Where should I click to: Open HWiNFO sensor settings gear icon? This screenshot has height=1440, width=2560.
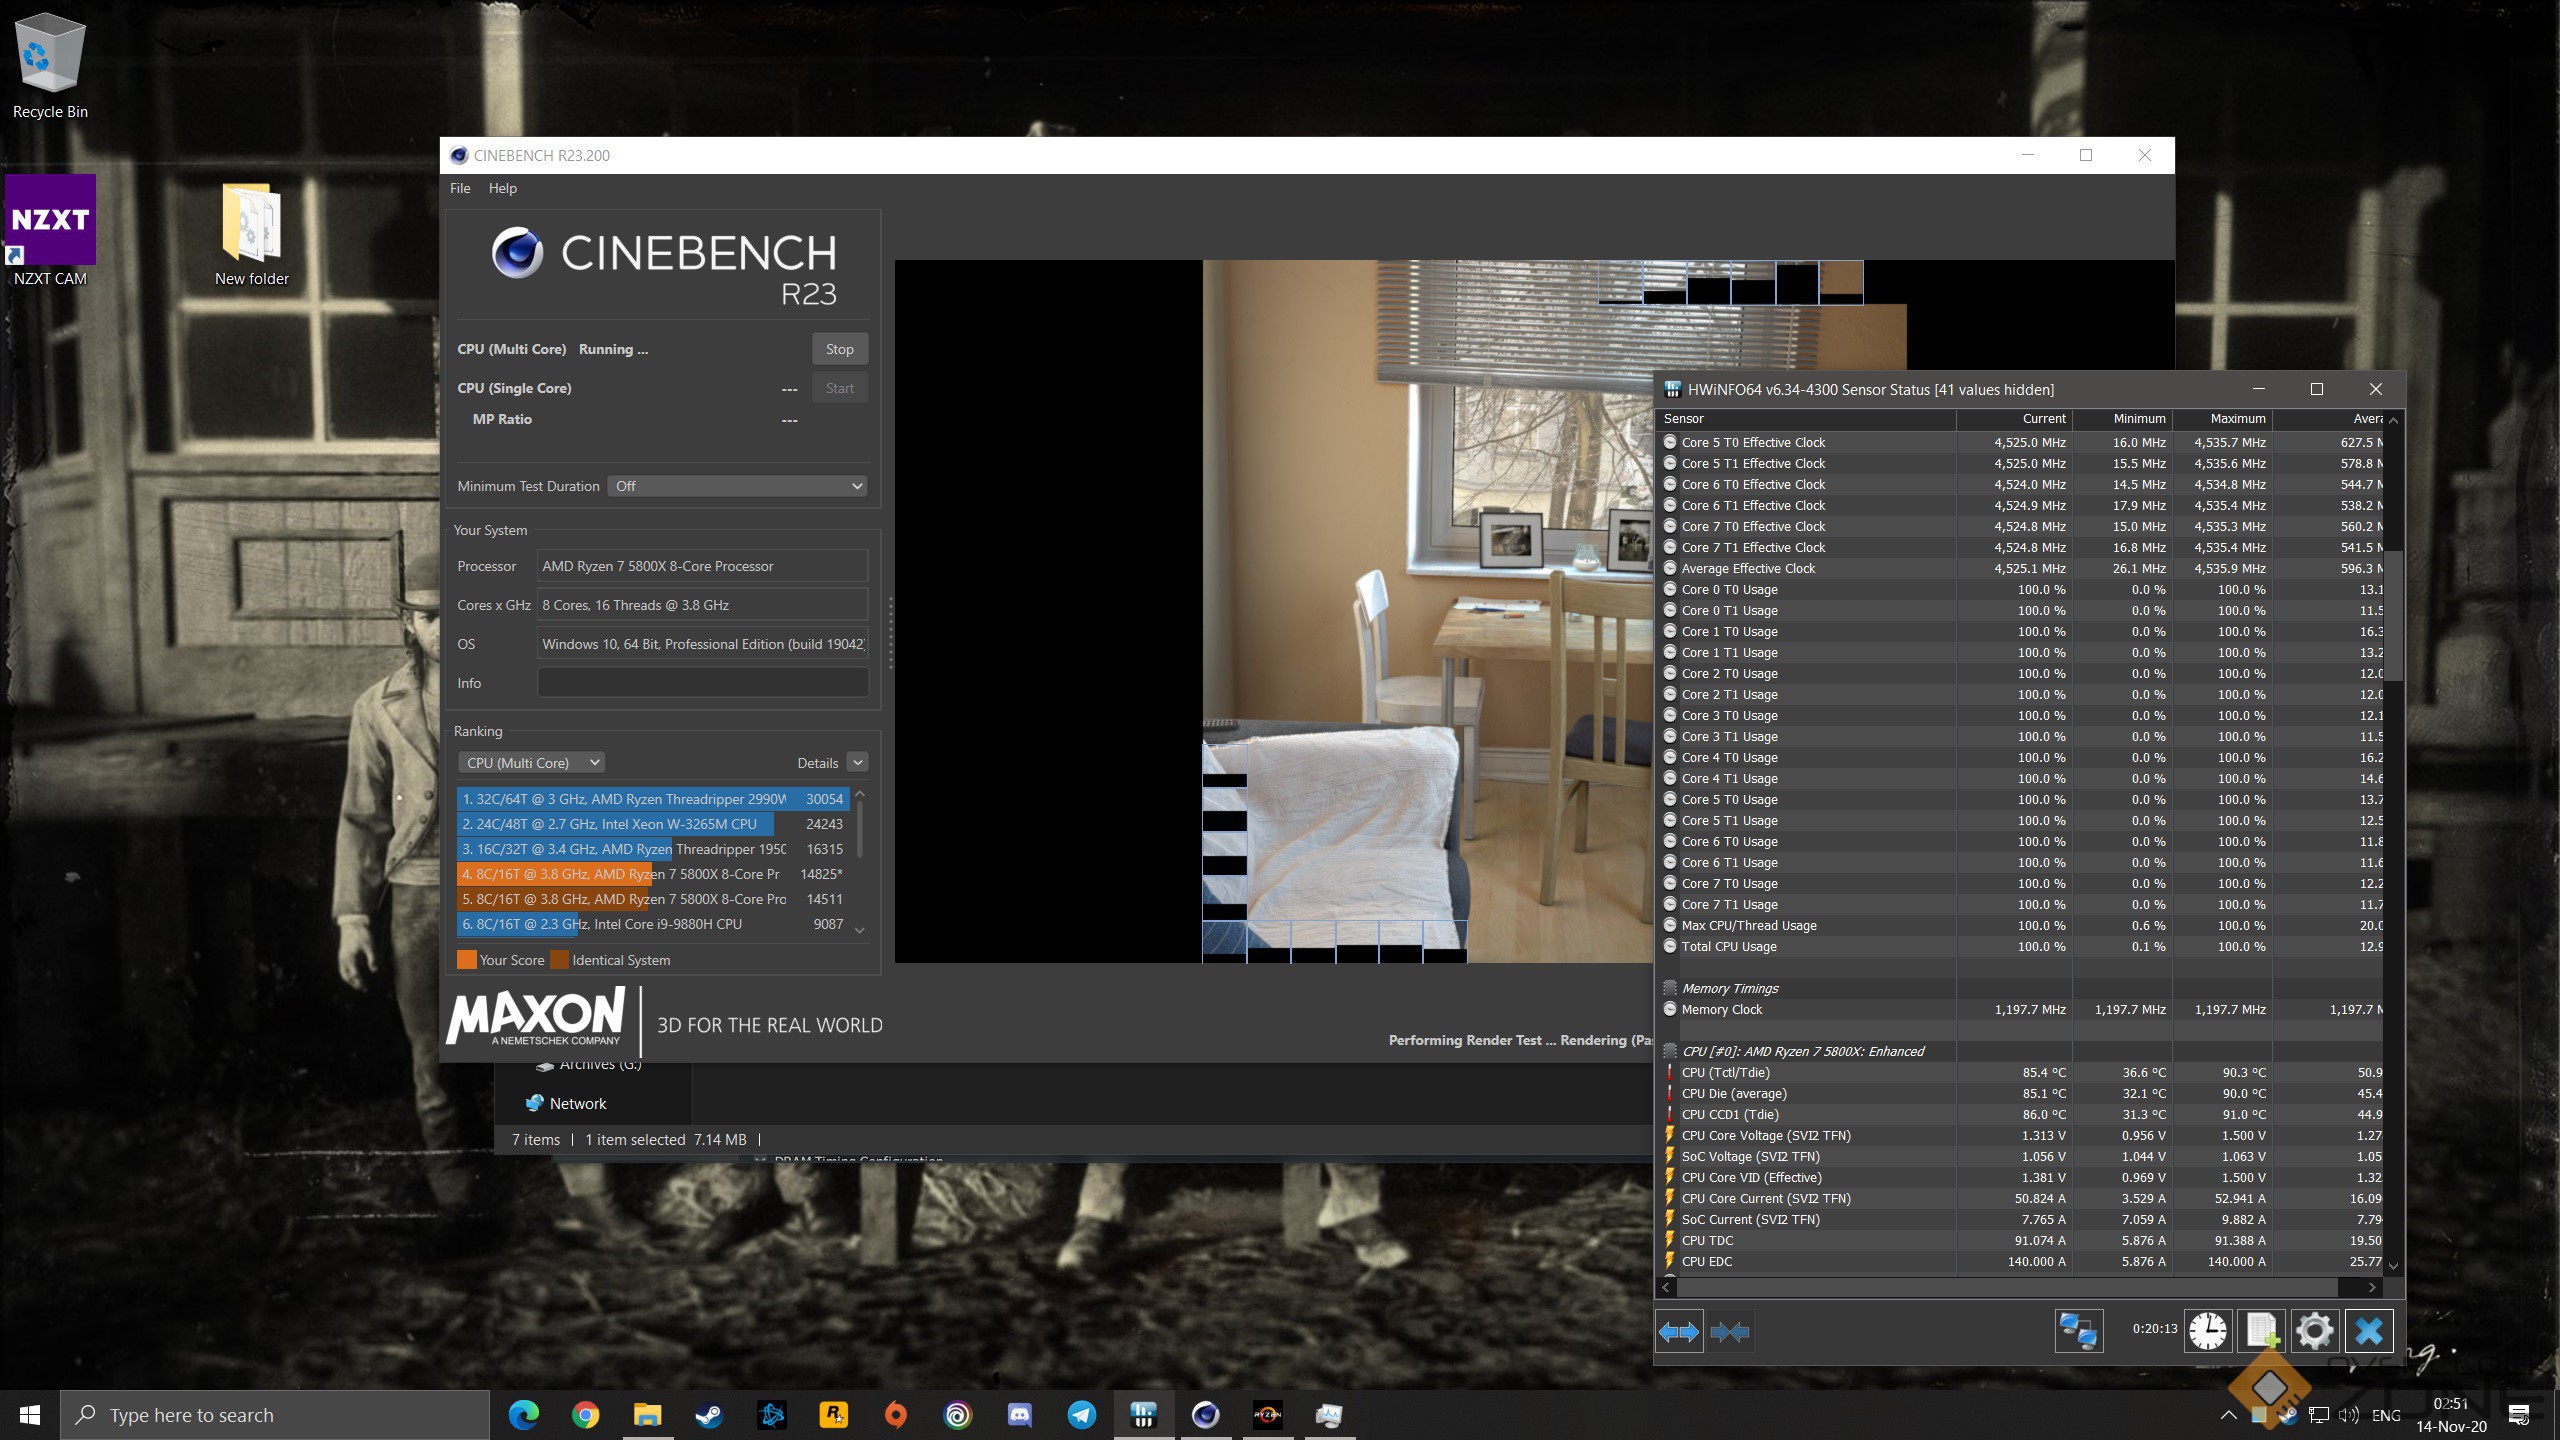point(2314,1331)
